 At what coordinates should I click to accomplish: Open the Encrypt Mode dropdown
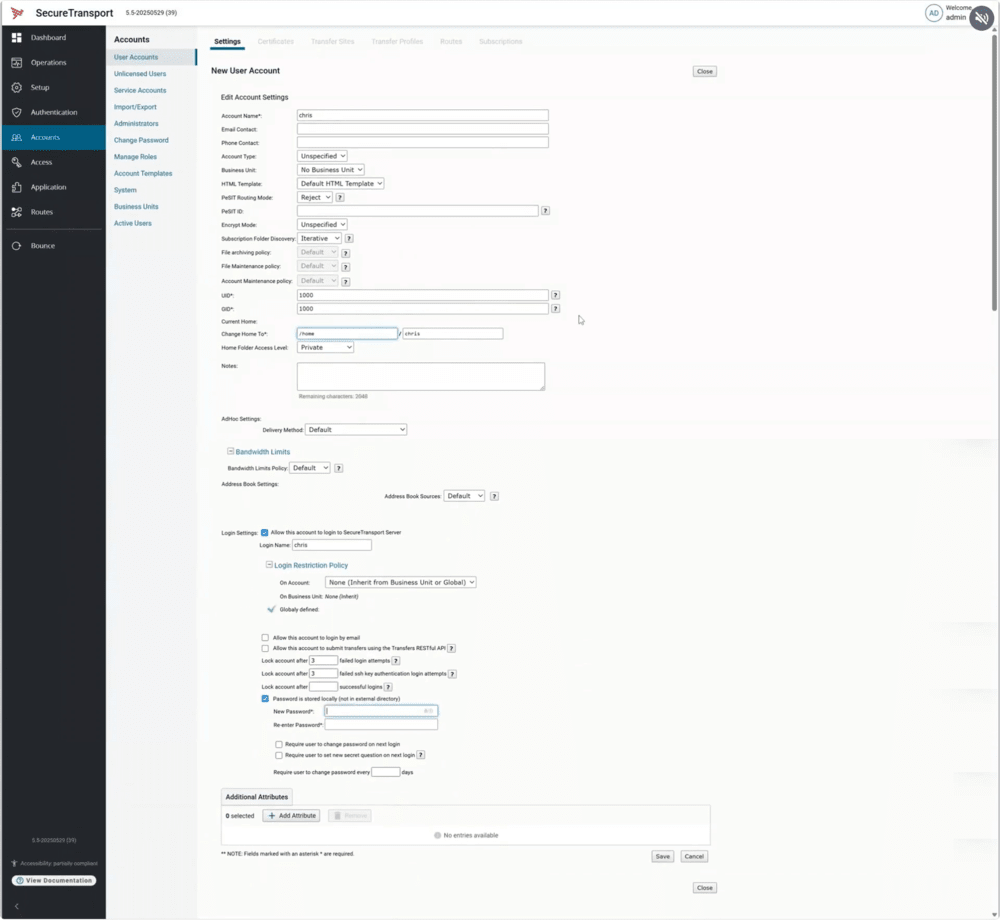click(322, 224)
